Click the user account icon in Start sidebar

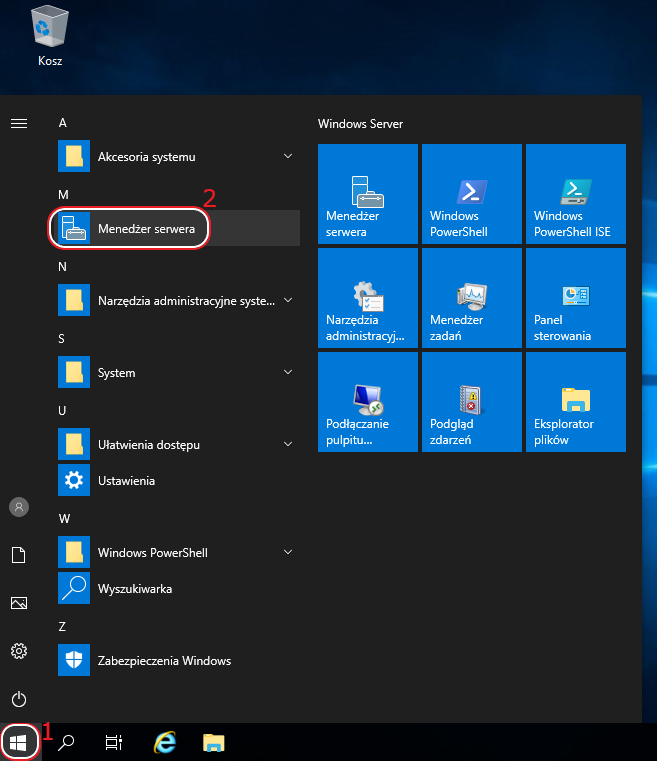(19, 507)
